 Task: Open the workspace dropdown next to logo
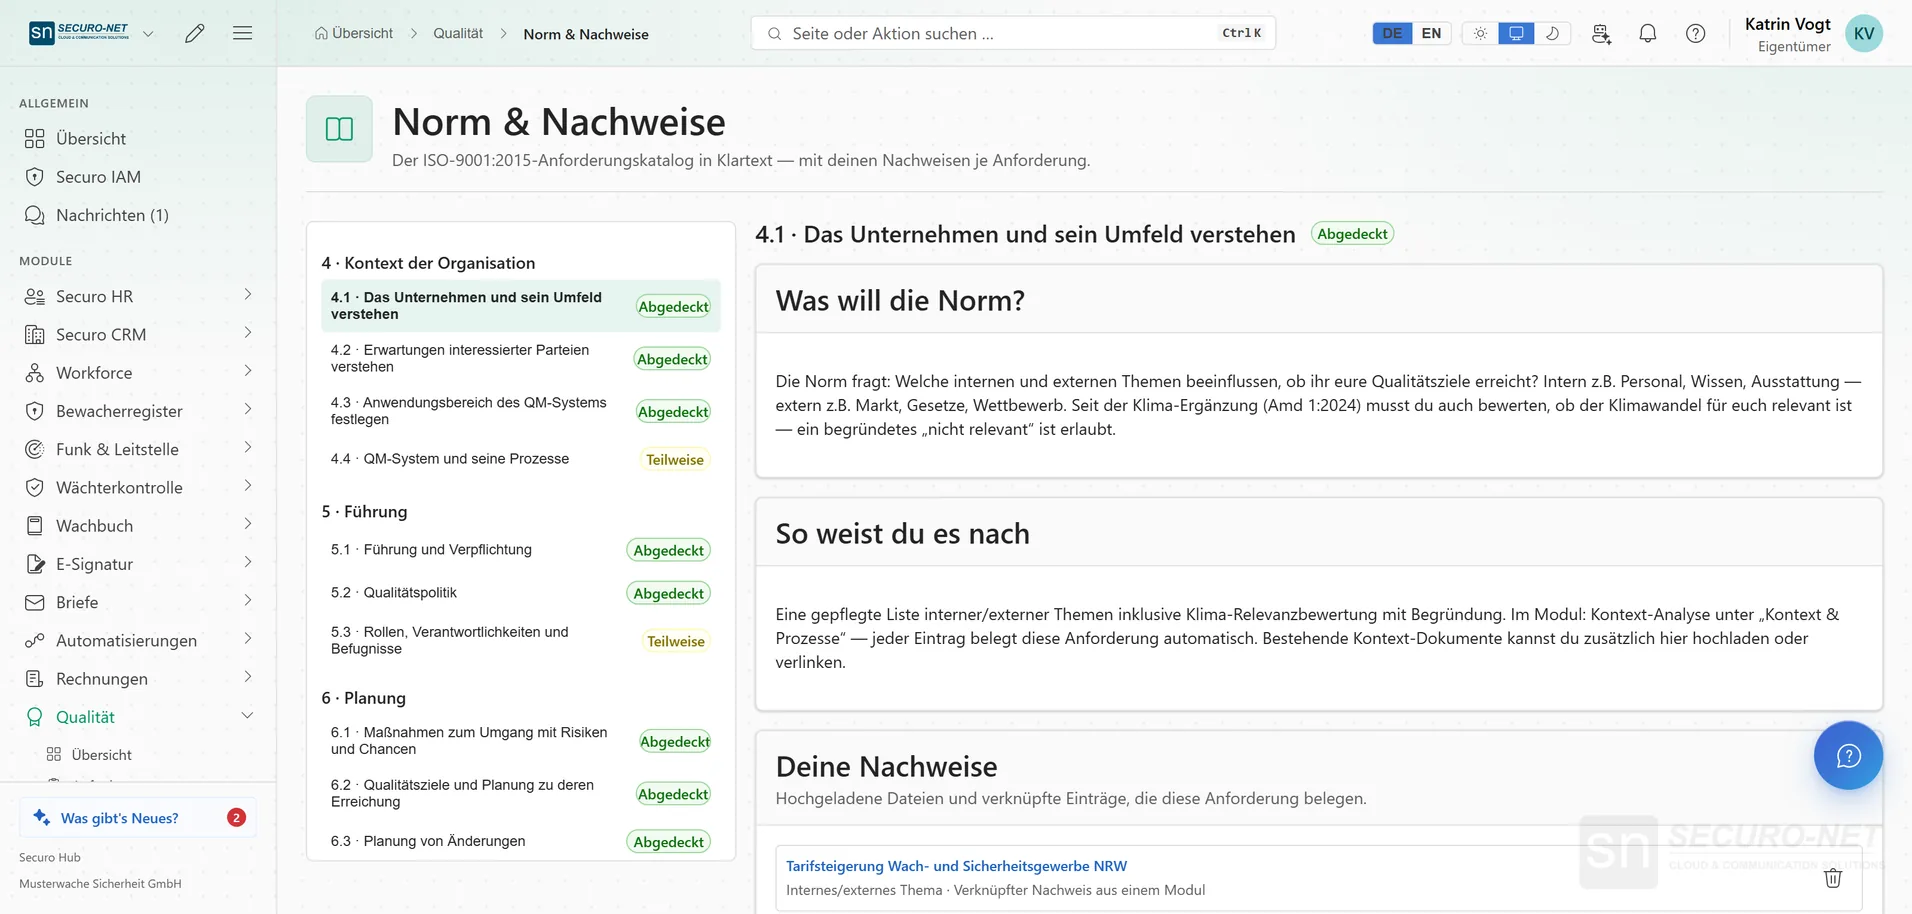[x=148, y=34]
